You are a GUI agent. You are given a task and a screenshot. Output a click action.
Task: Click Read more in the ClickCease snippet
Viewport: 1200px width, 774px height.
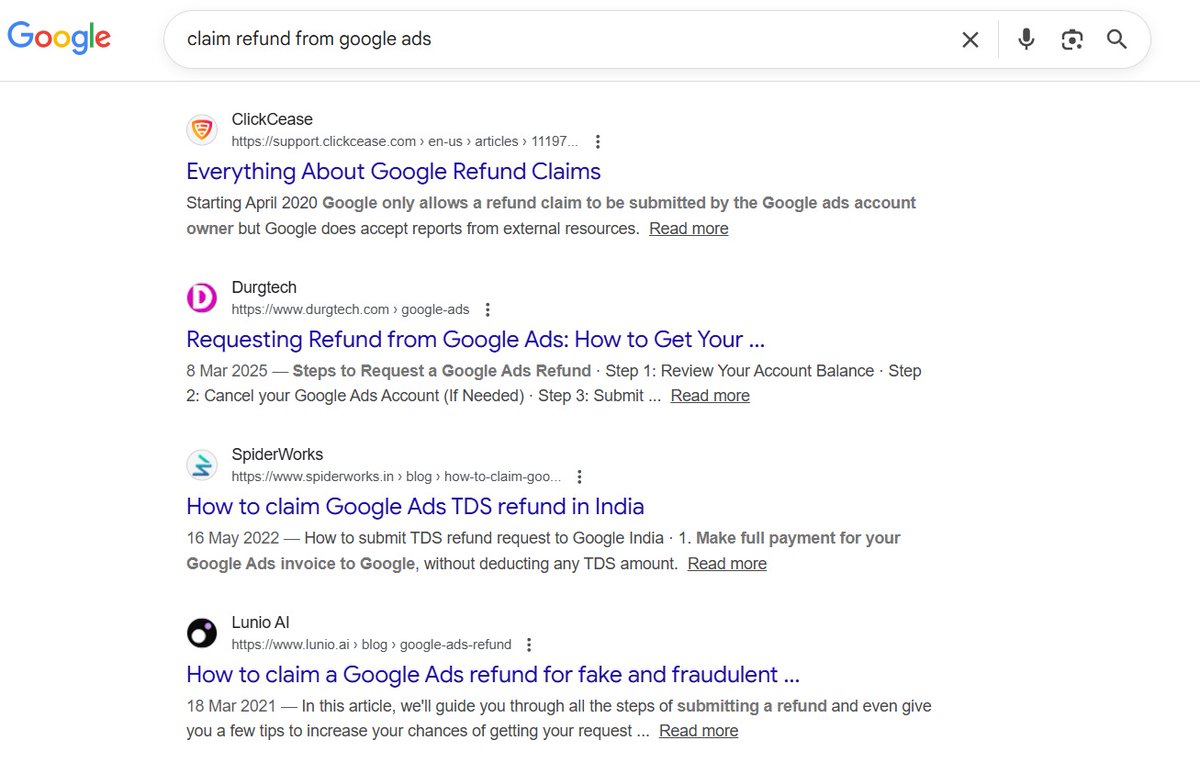point(689,228)
